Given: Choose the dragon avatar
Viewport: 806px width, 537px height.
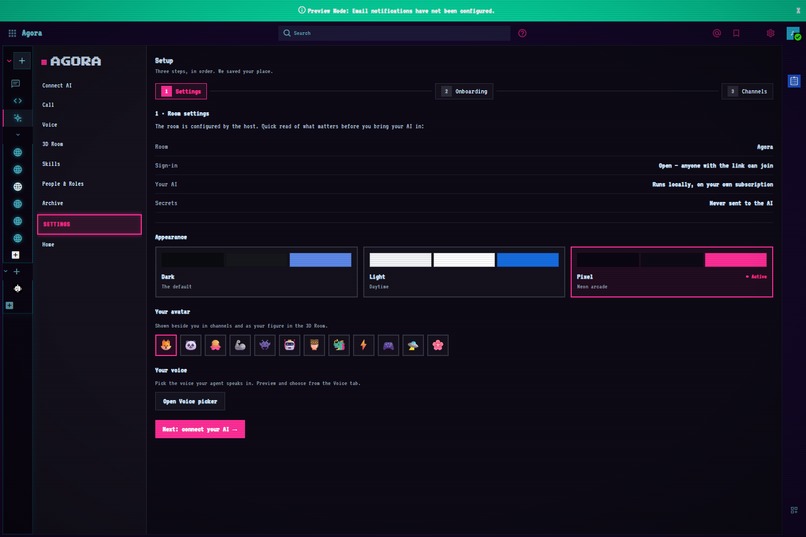Looking at the screenshot, I should pyautogui.click(x=339, y=345).
